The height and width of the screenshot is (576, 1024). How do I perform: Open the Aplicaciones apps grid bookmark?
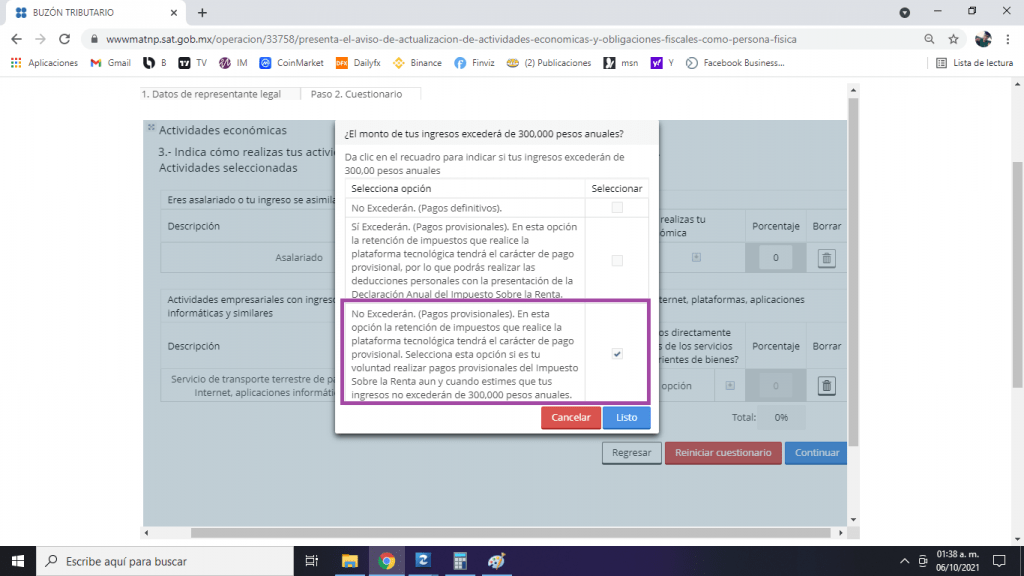44,63
